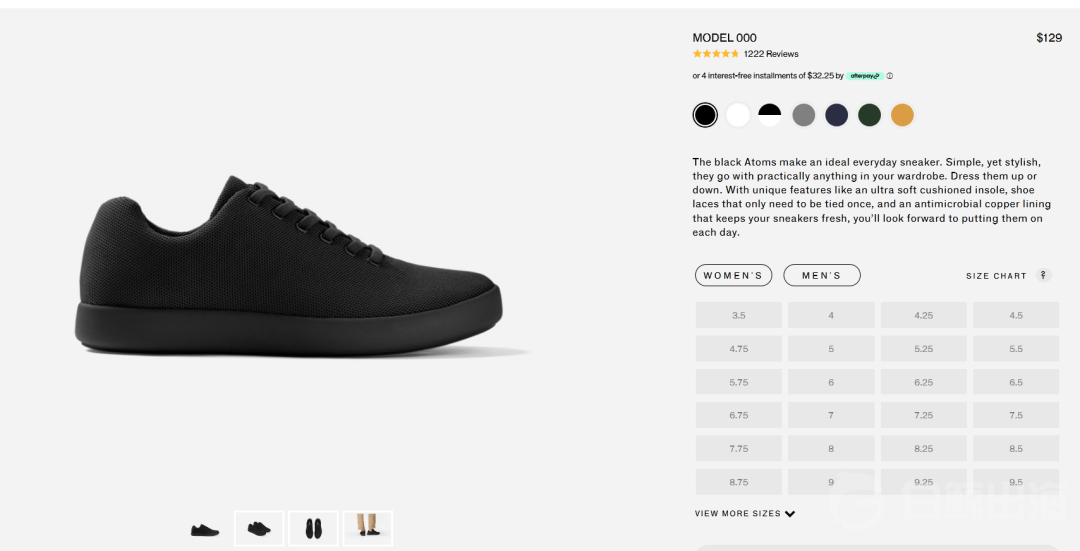The width and height of the screenshot is (1080, 551).
Task: Choose the white color swatch
Action: pos(738,115)
